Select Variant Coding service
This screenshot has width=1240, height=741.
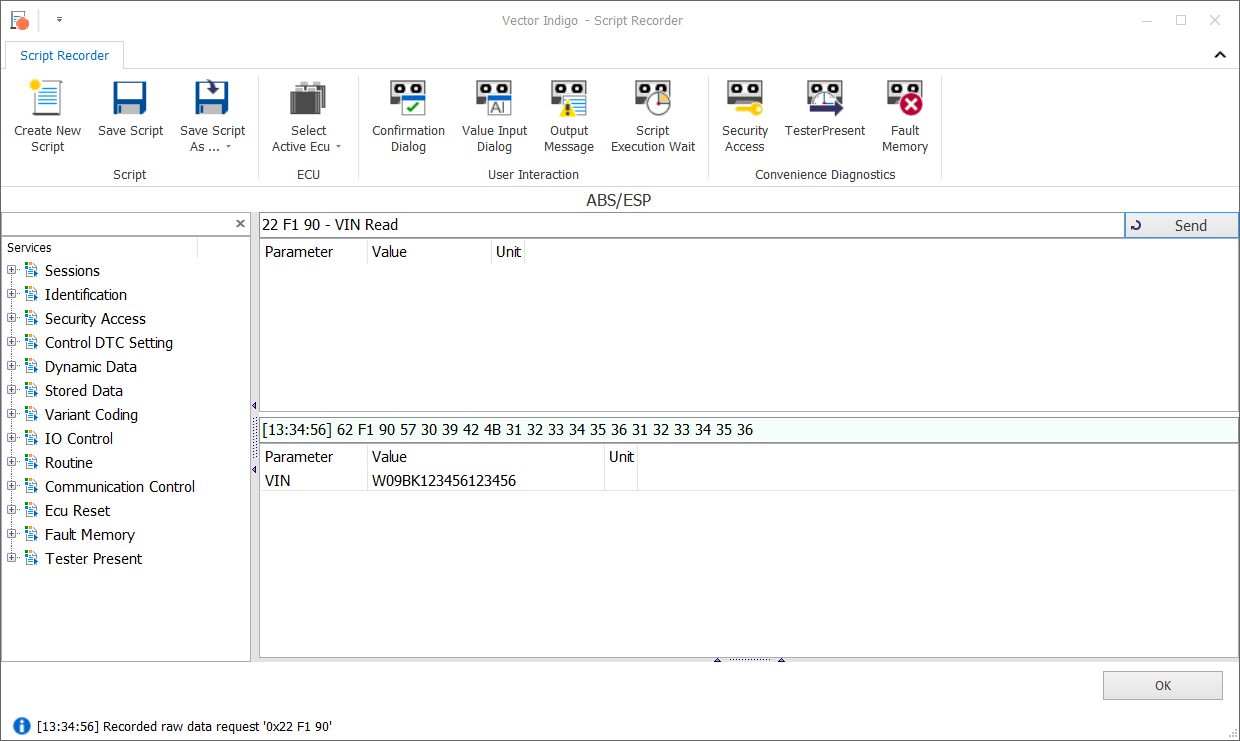click(x=91, y=415)
